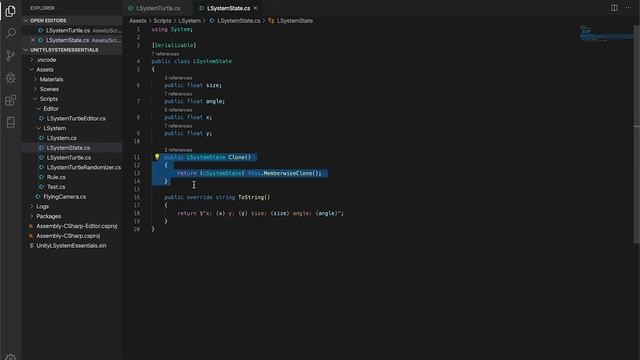Expand the Packages folder
Viewport: 640px width, 360px height.
48,216
